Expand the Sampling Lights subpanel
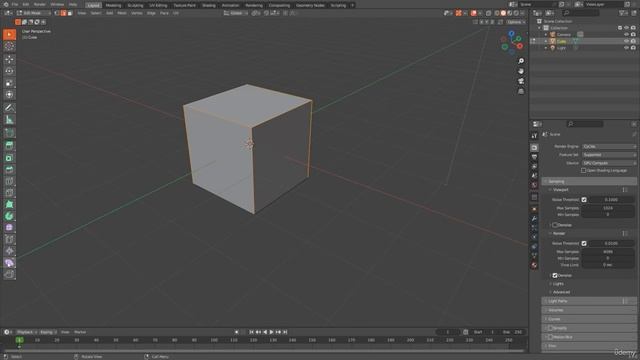Image resolution: width=640 pixels, height=360 pixels. tap(558, 284)
